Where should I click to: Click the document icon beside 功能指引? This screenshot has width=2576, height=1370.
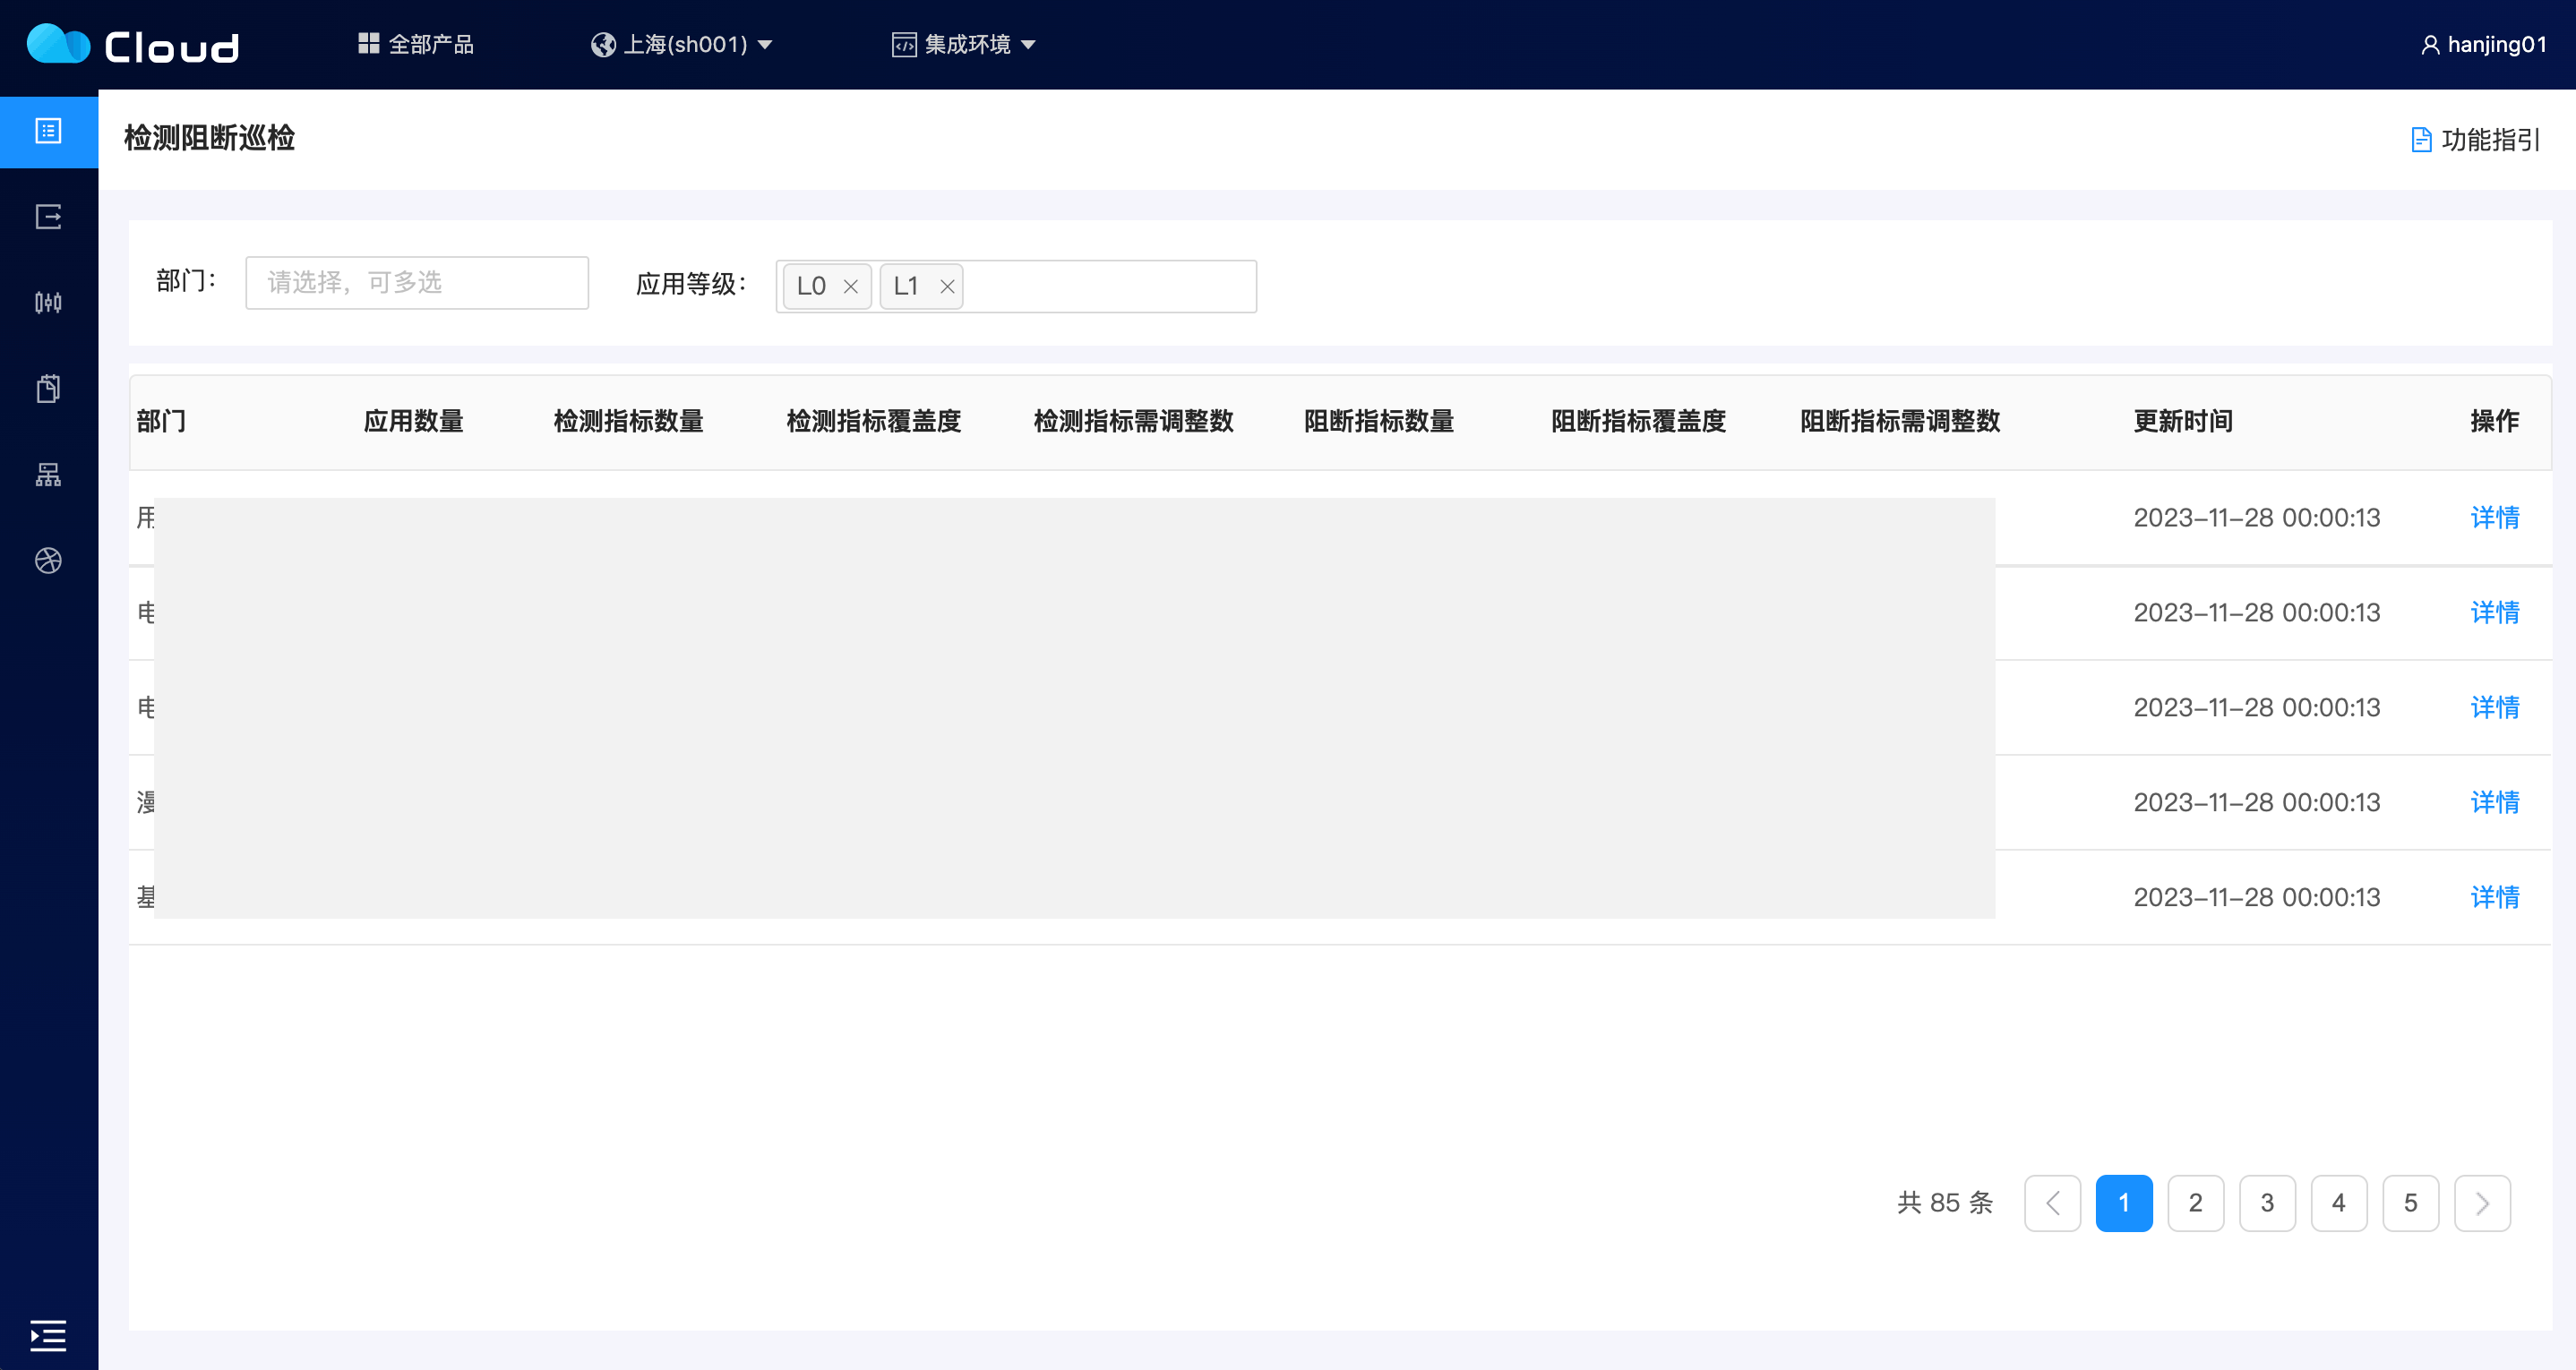tap(2421, 139)
